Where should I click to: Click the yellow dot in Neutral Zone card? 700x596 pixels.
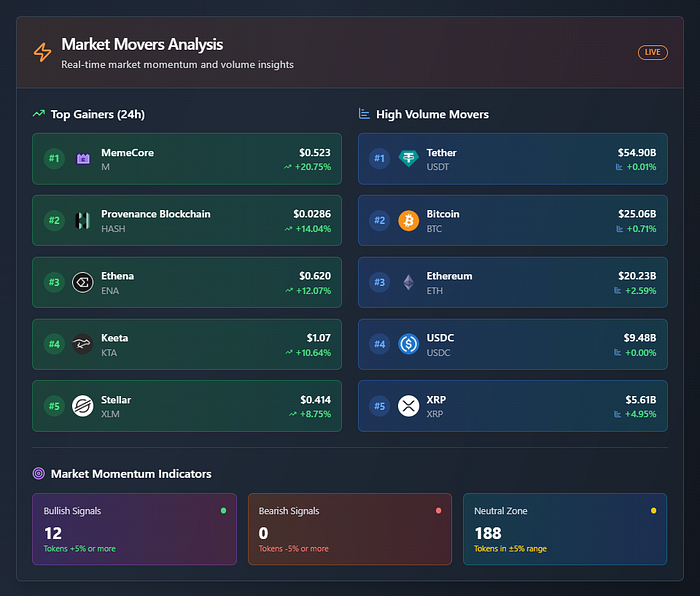tap(654, 510)
